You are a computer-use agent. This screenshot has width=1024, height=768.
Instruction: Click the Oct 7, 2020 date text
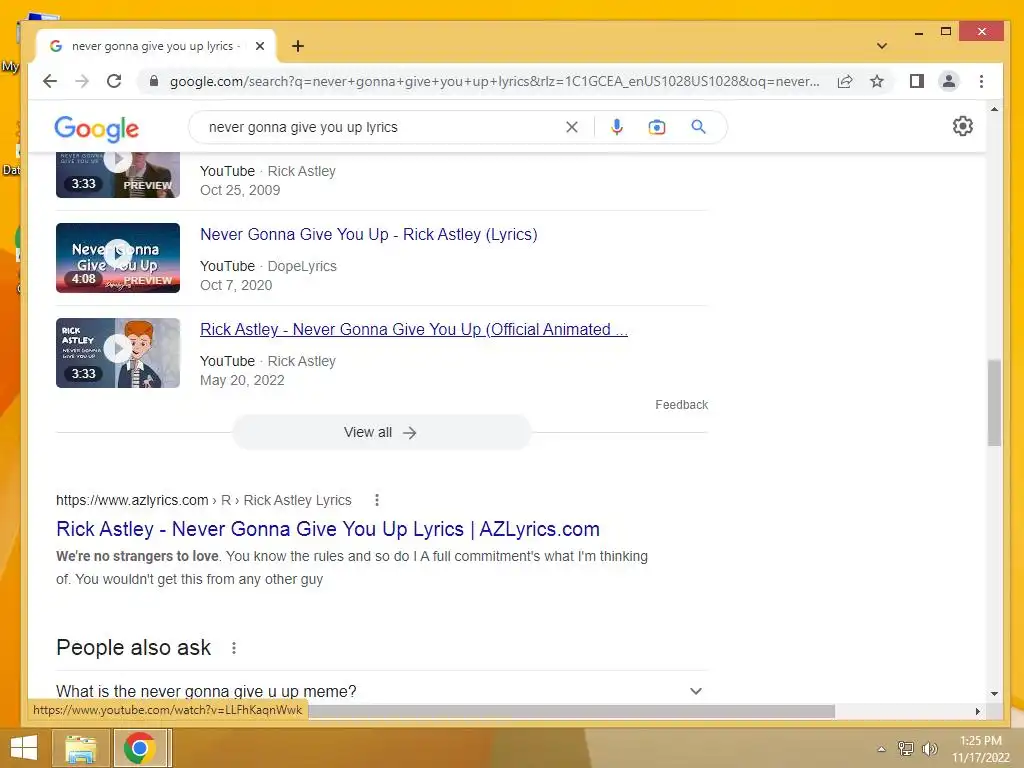tap(236, 285)
